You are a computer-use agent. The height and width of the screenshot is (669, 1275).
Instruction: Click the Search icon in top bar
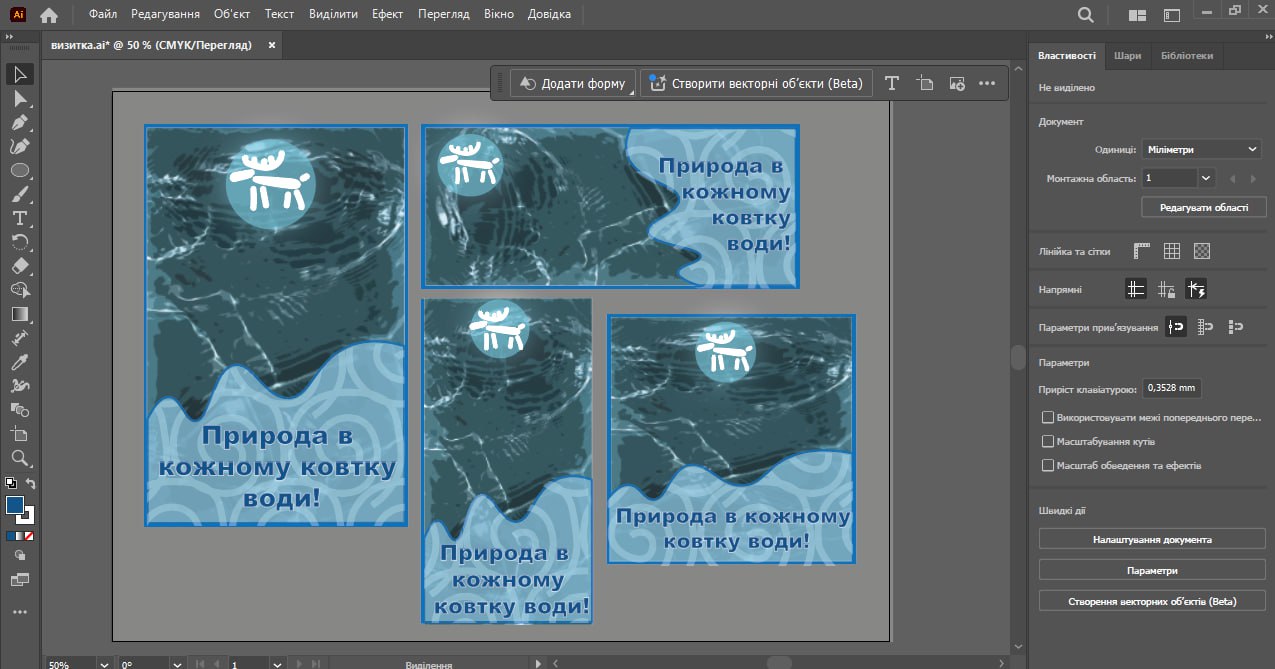pos(1086,15)
